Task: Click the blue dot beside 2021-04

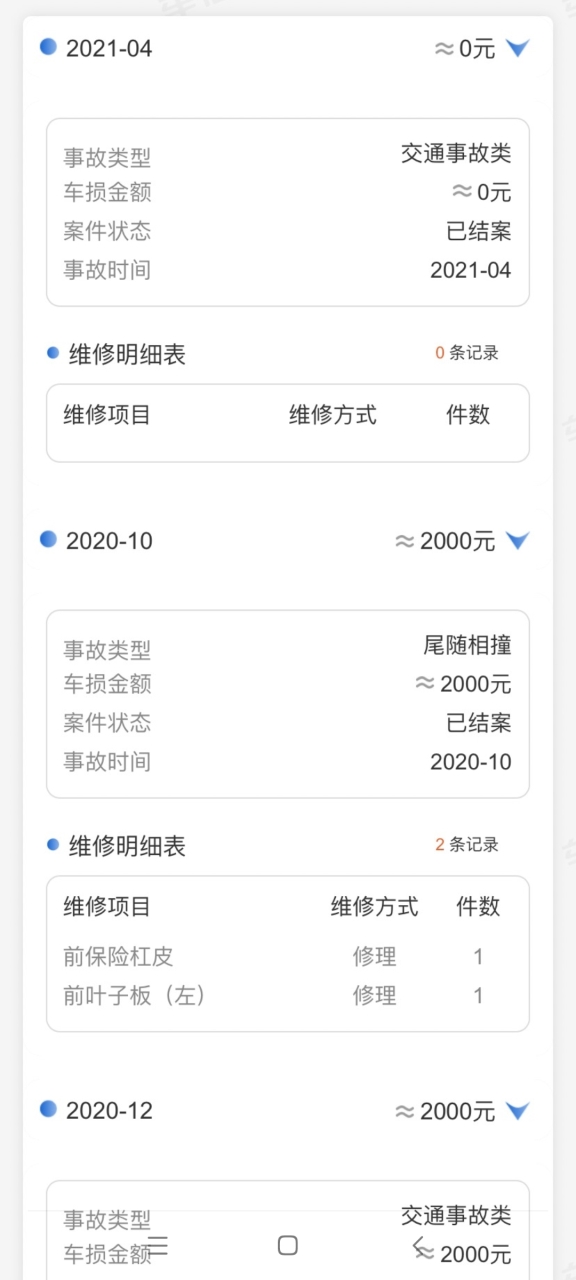Action: (x=48, y=46)
